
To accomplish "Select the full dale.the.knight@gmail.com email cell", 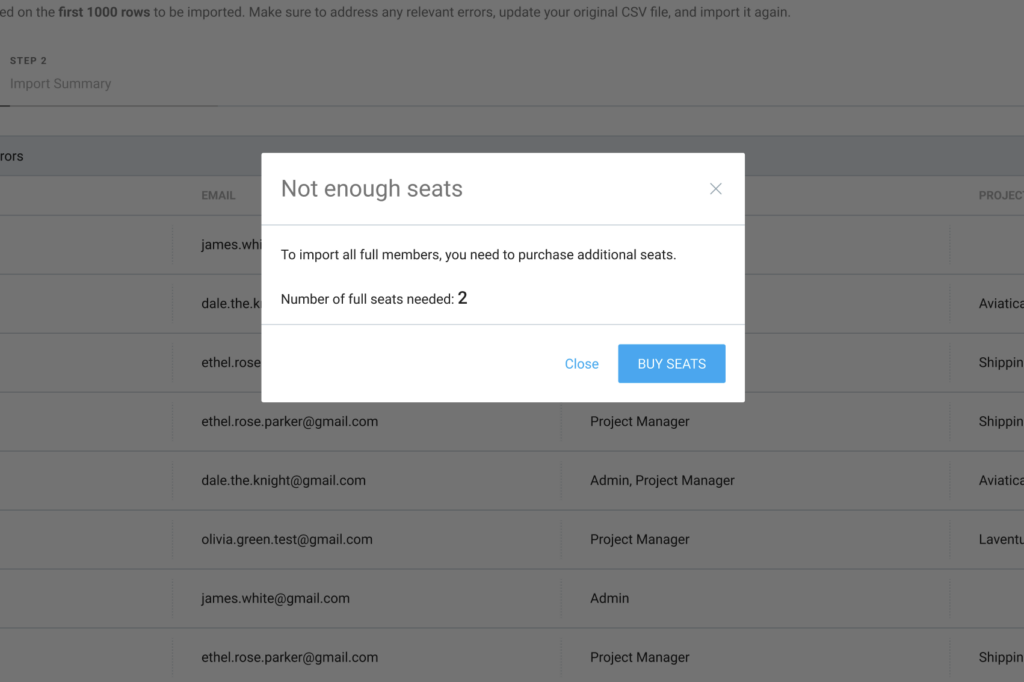I will coord(283,480).
